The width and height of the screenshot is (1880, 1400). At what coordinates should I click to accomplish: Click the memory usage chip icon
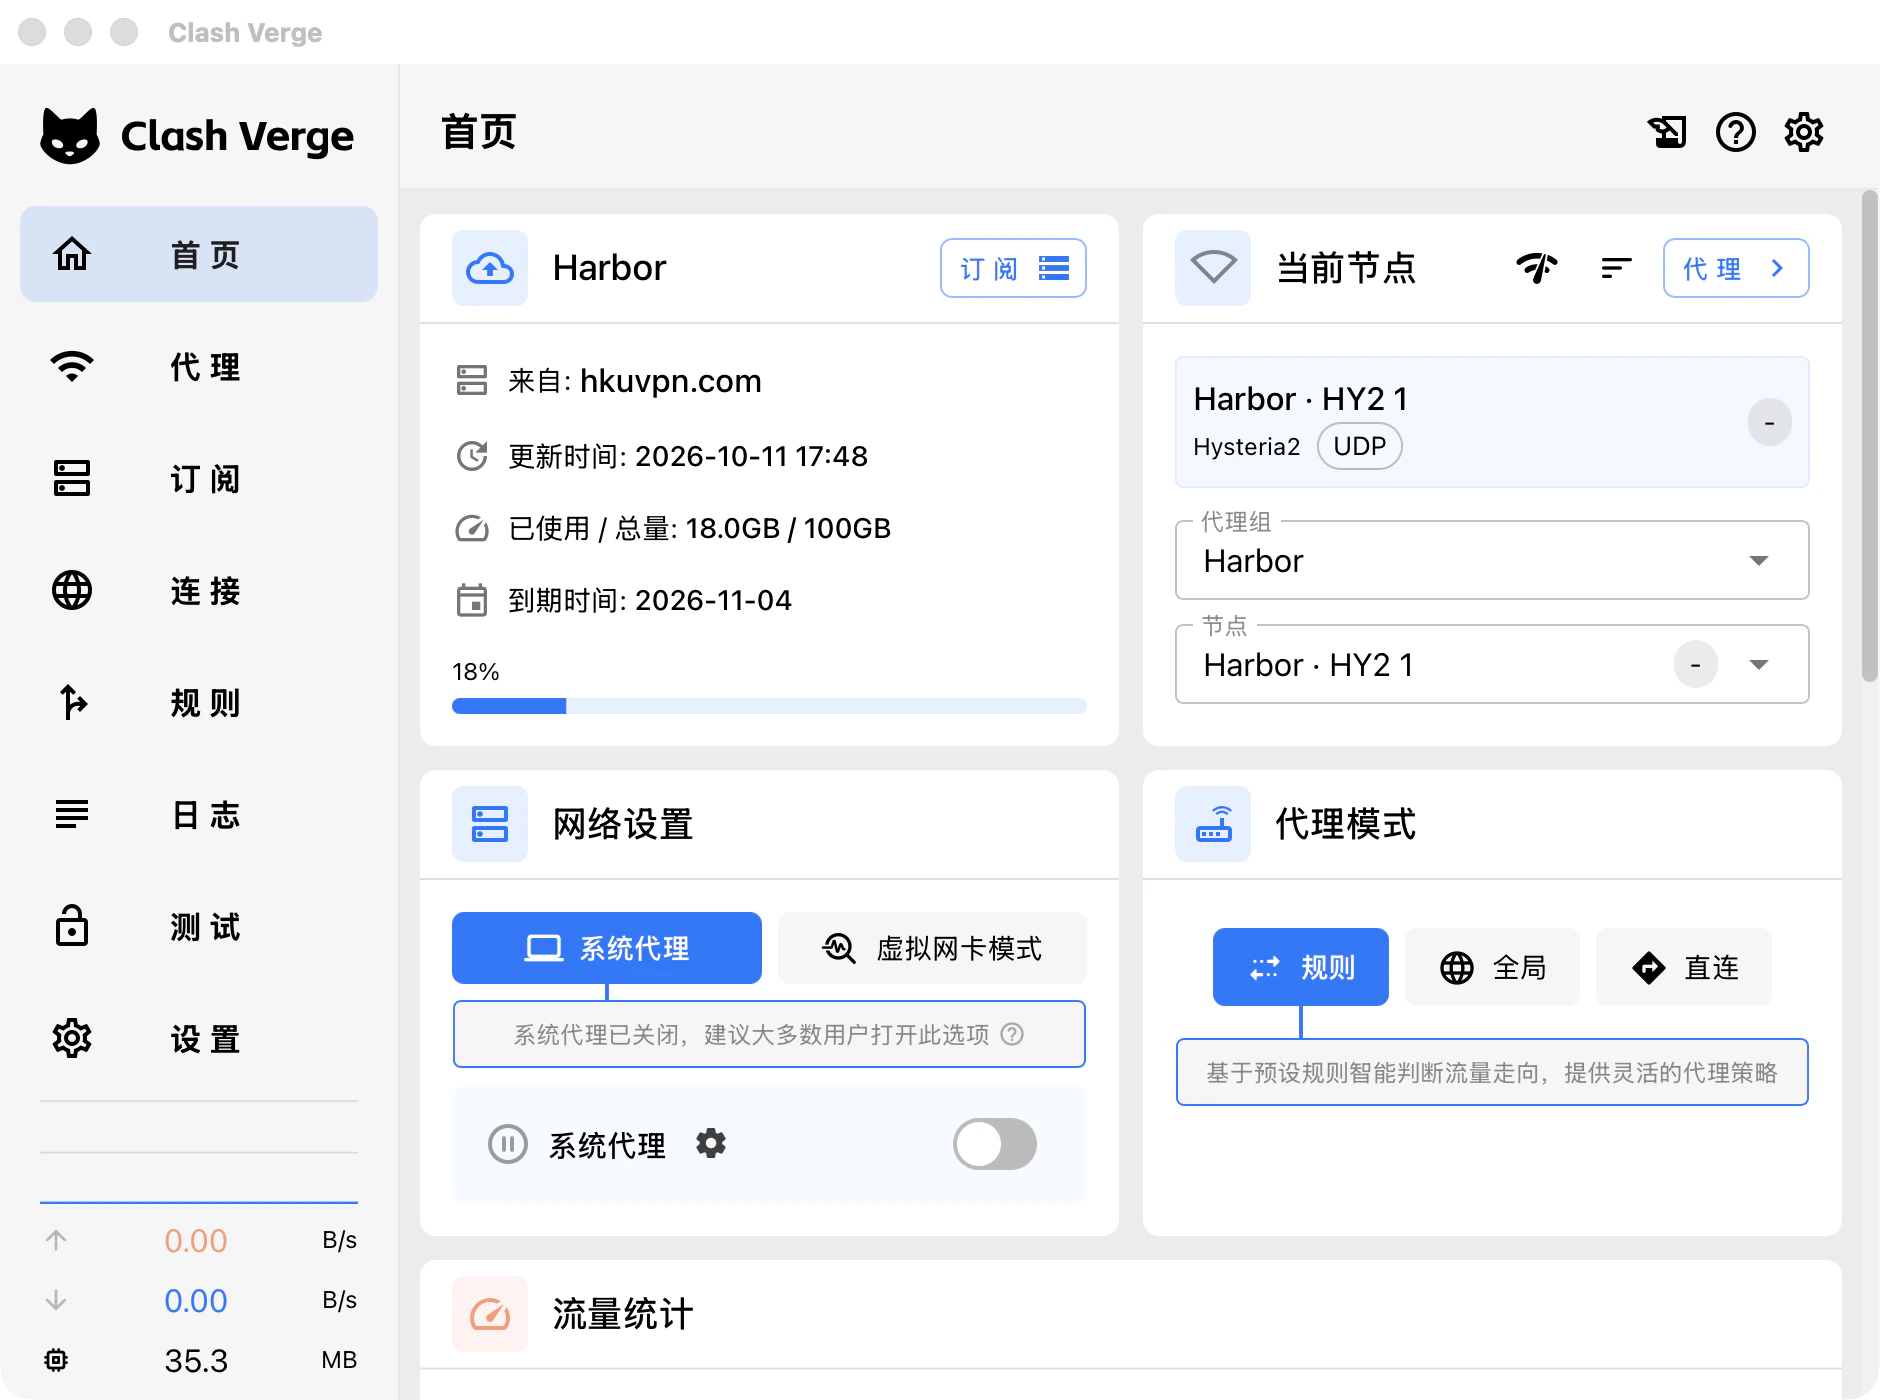click(56, 1360)
